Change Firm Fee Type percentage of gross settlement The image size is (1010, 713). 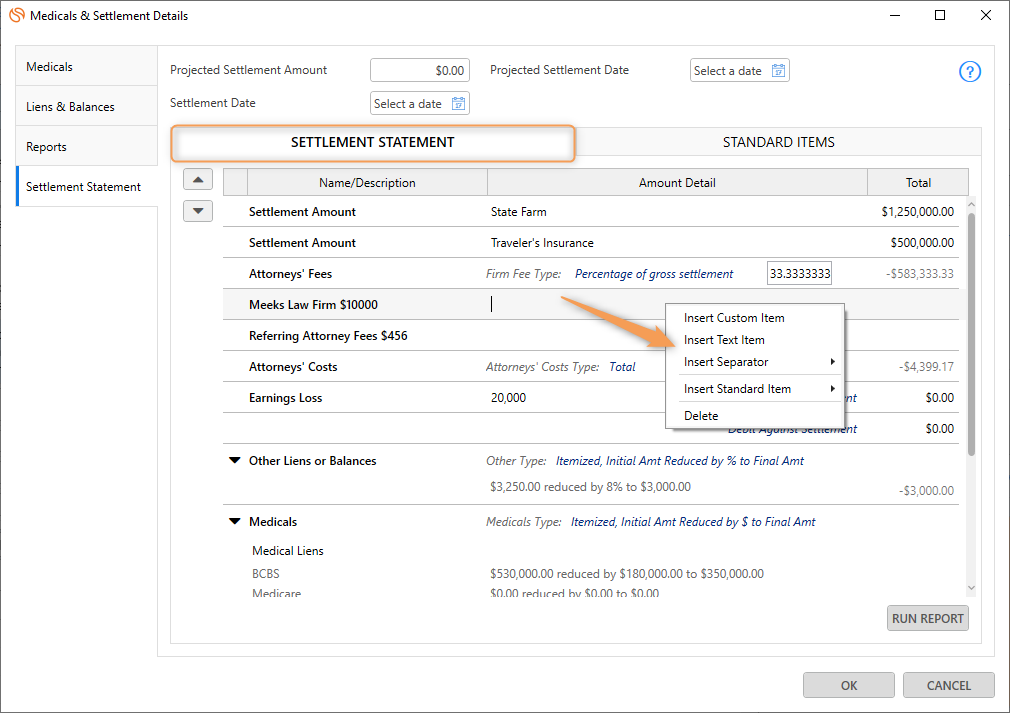click(x=654, y=274)
